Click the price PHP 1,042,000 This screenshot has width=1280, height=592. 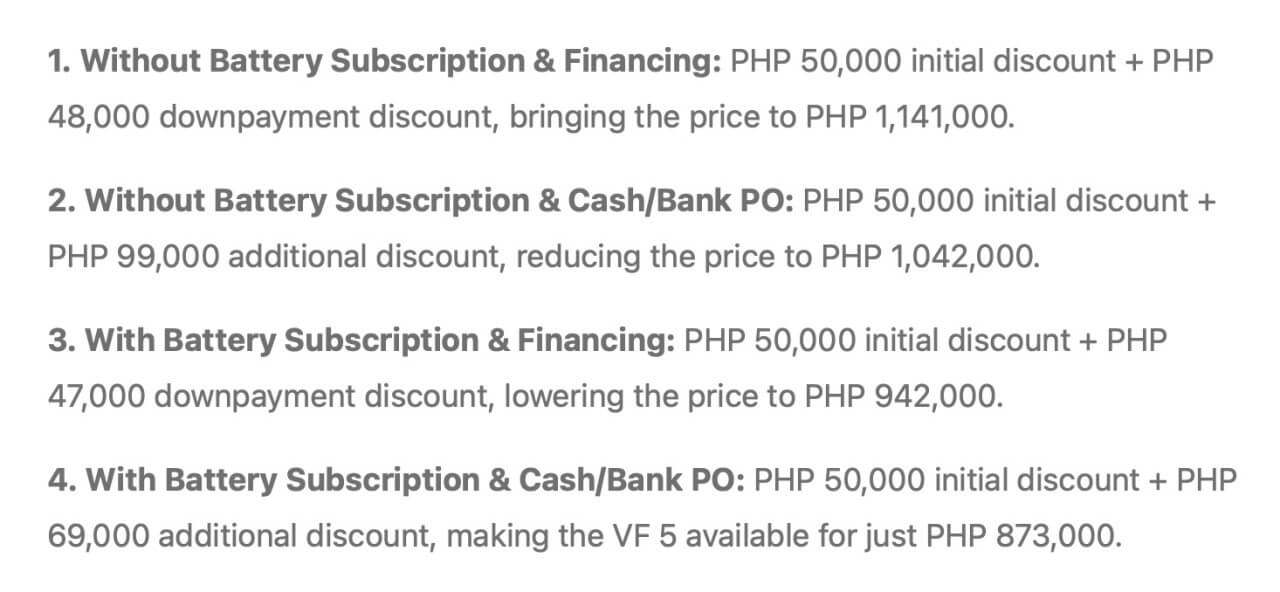(x=931, y=258)
